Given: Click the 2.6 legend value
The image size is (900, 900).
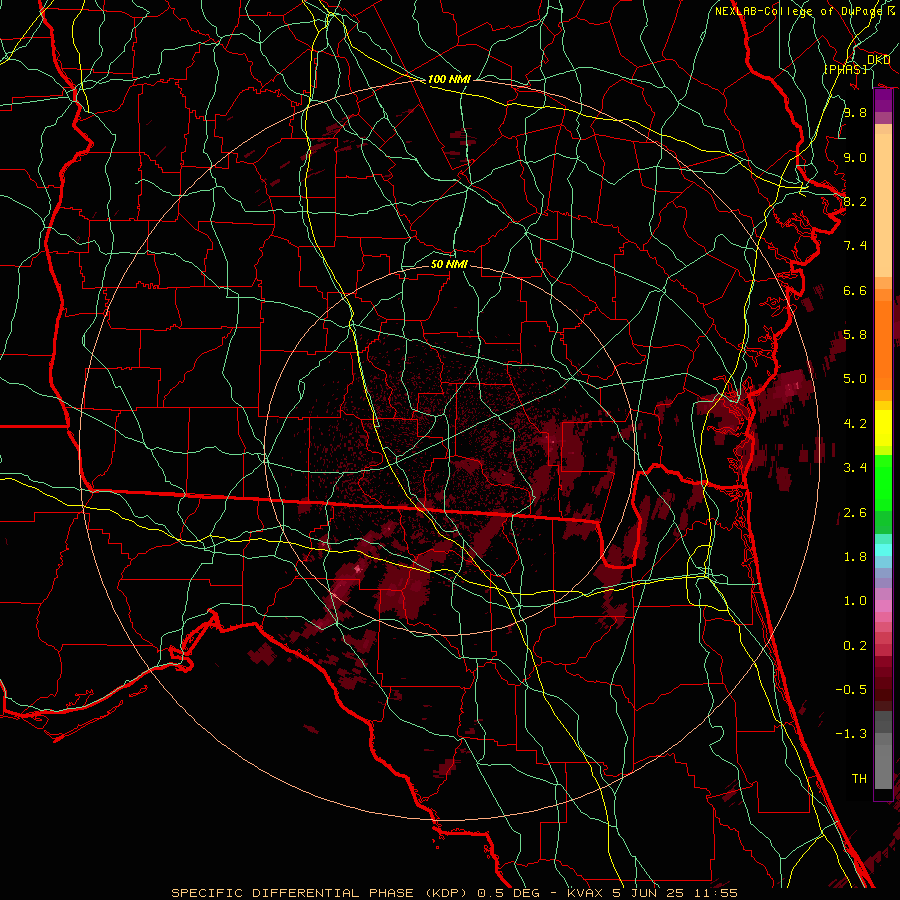Looking at the screenshot, I should point(855,513).
